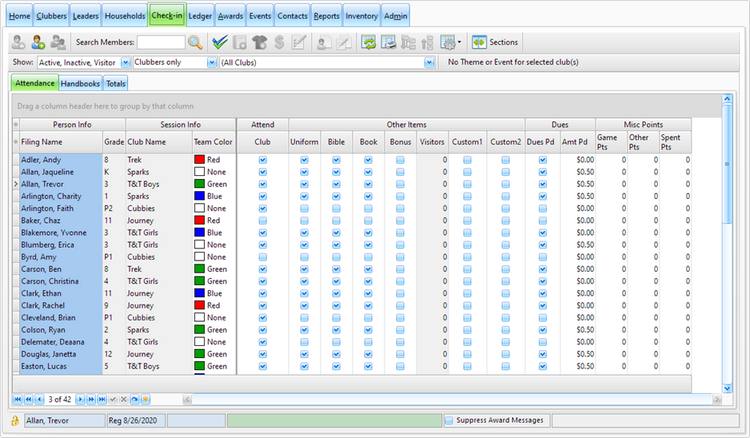This screenshot has height=438, width=750.
Task: Jump to last record in navigator
Action: click(101, 399)
